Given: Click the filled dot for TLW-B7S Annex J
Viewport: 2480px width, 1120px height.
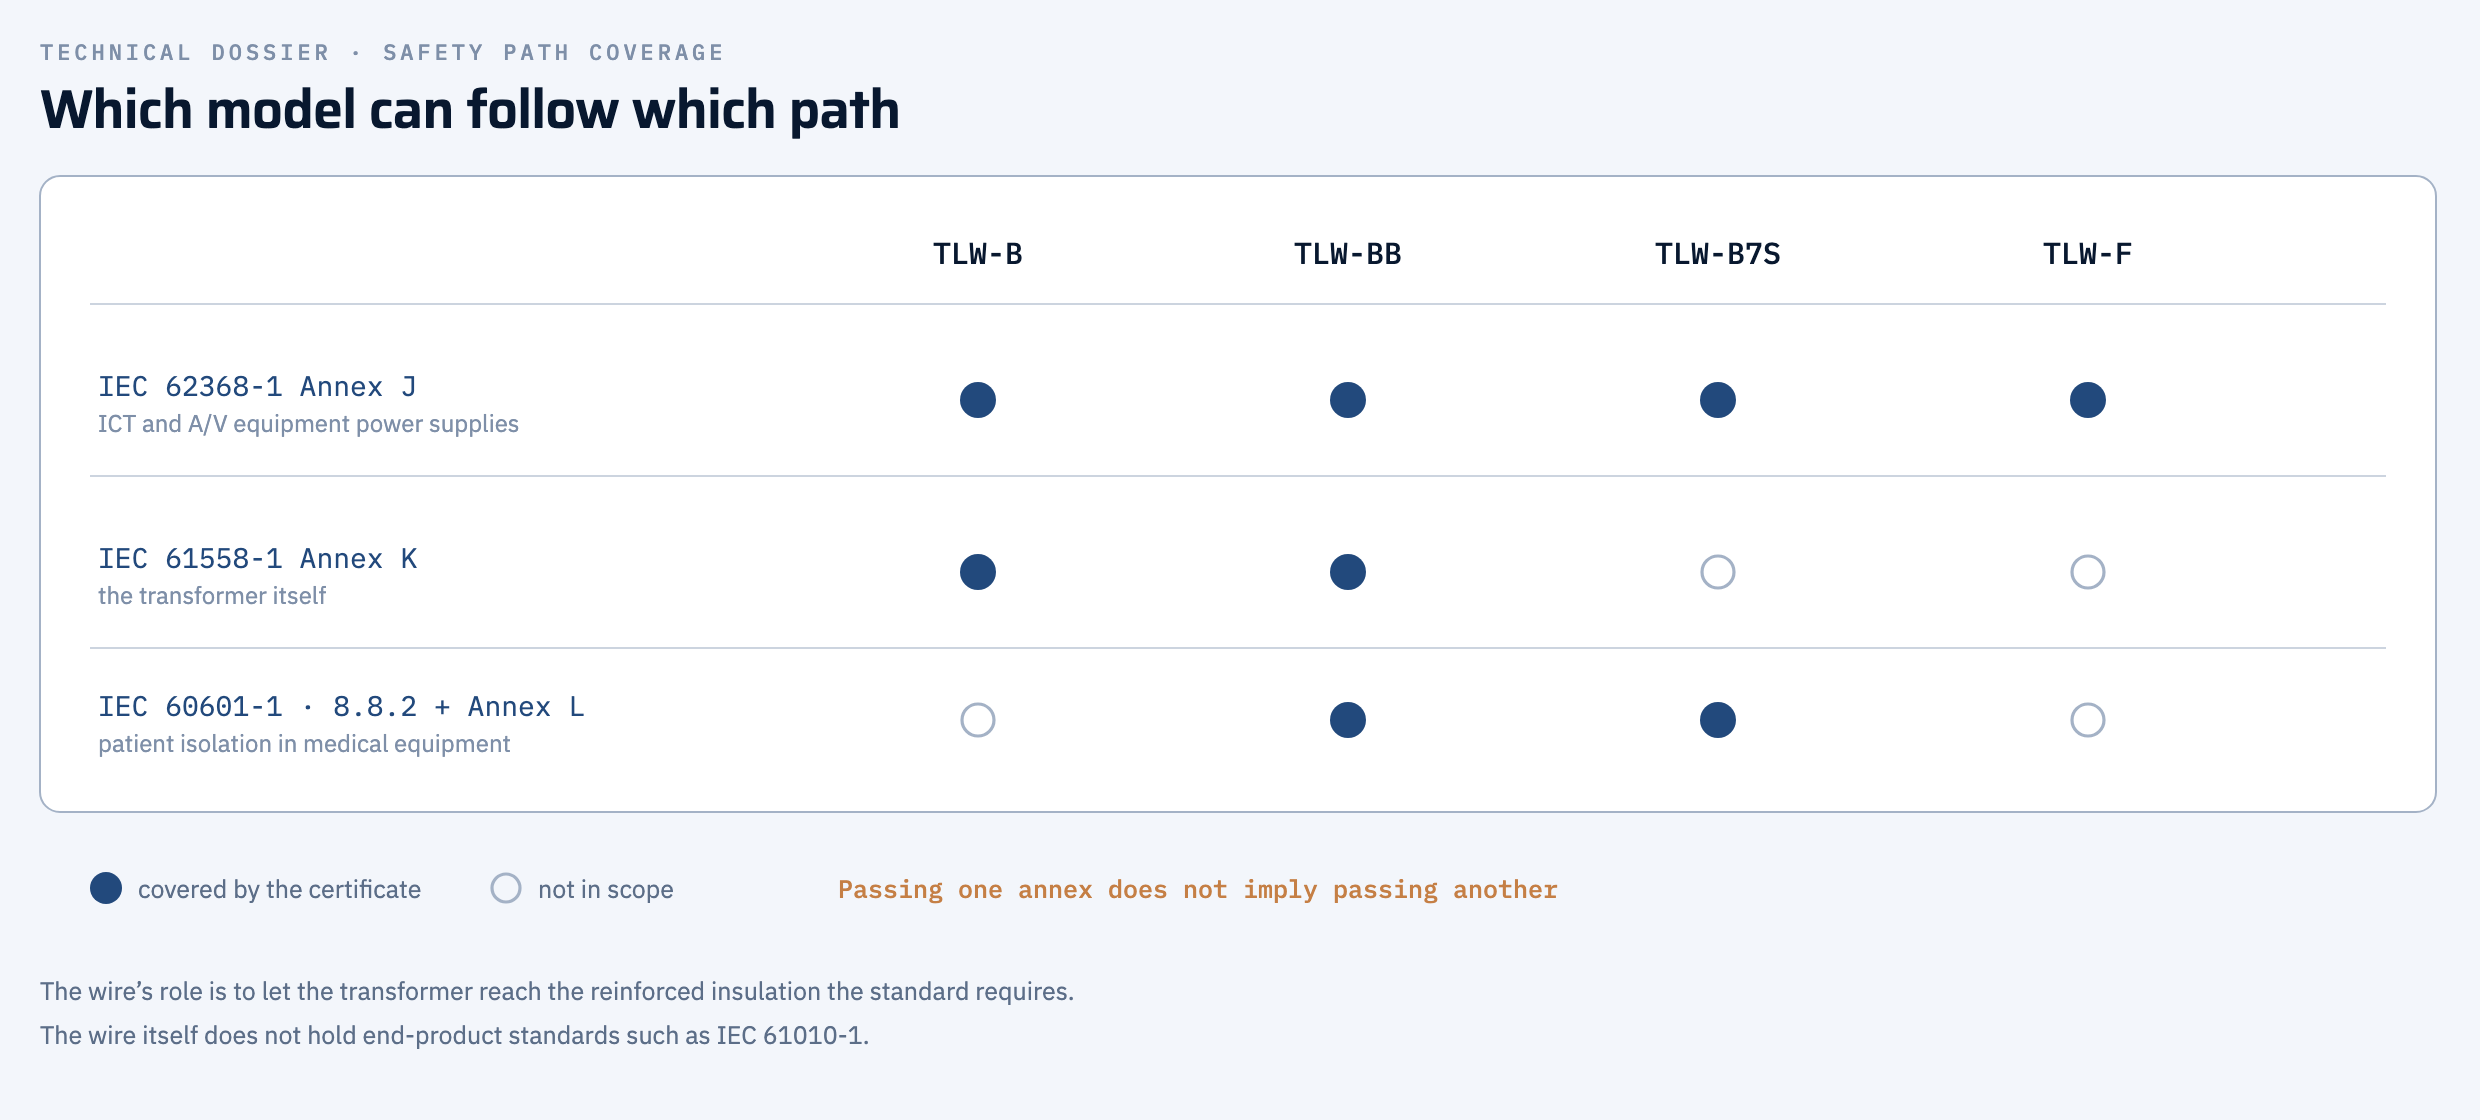Looking at the screenshot, I should click(1718, 400).
